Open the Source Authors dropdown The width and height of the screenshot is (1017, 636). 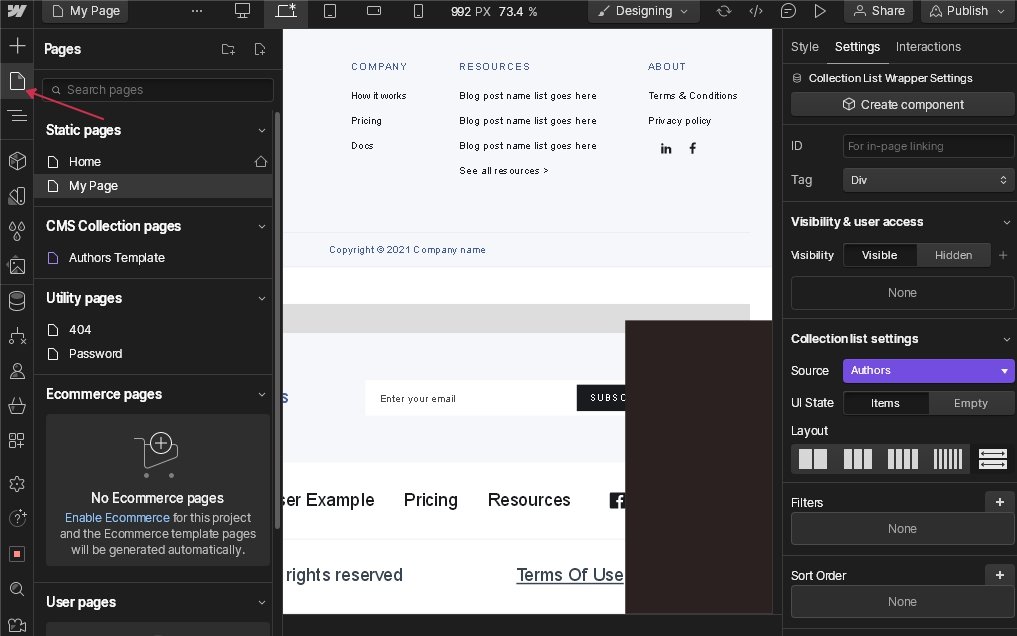[x=928, y=371]
